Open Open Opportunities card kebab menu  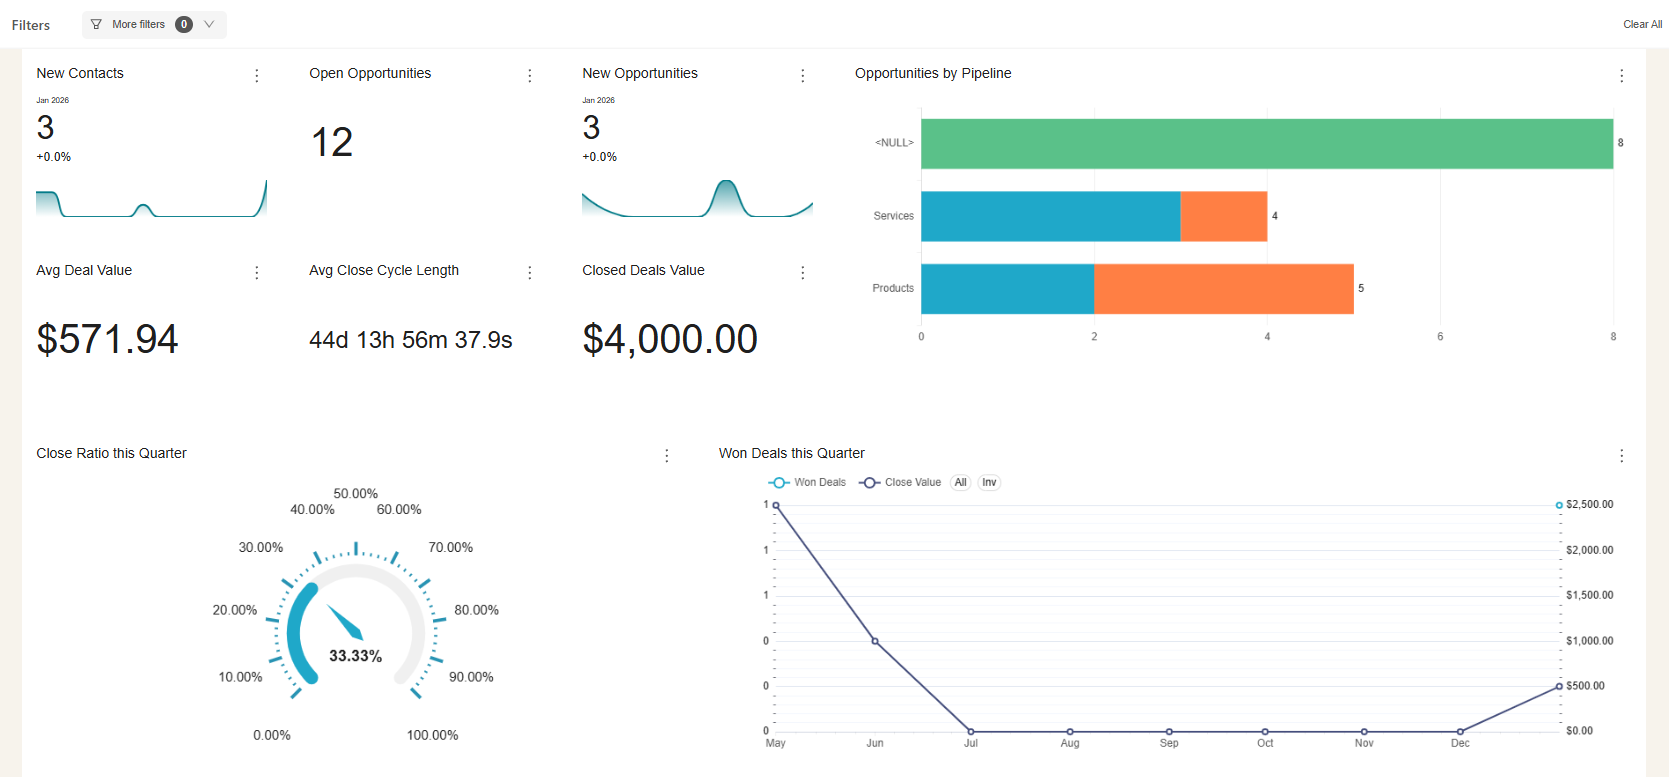530,76
